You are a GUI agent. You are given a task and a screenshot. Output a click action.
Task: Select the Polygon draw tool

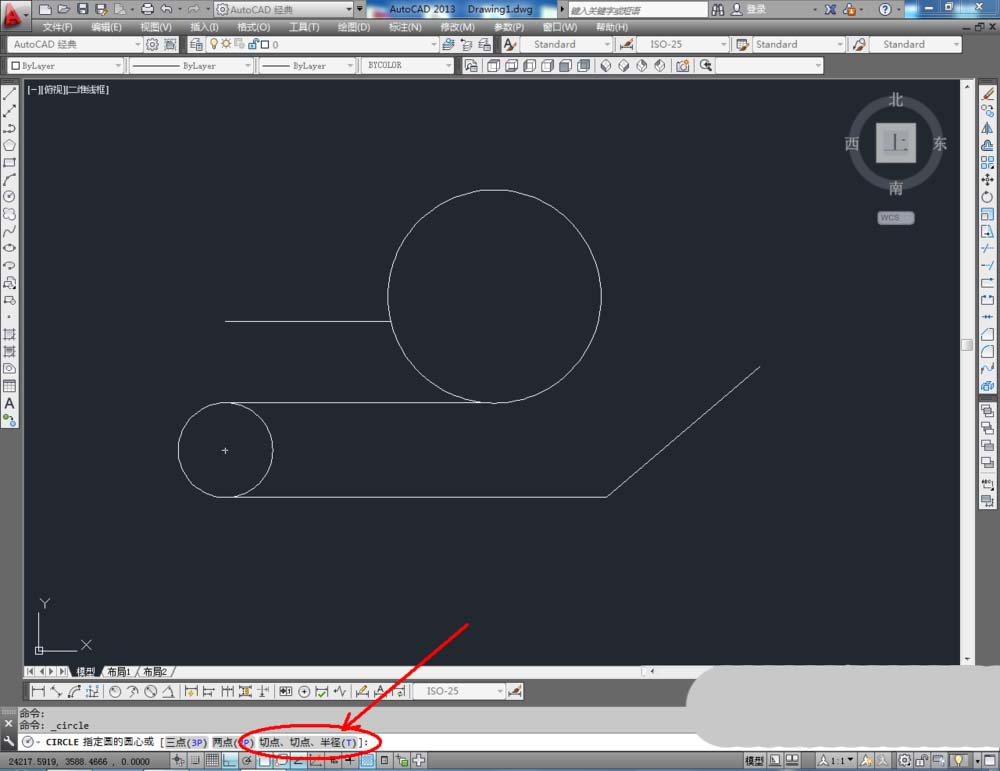pyautogui.click(x=10, y=145)
